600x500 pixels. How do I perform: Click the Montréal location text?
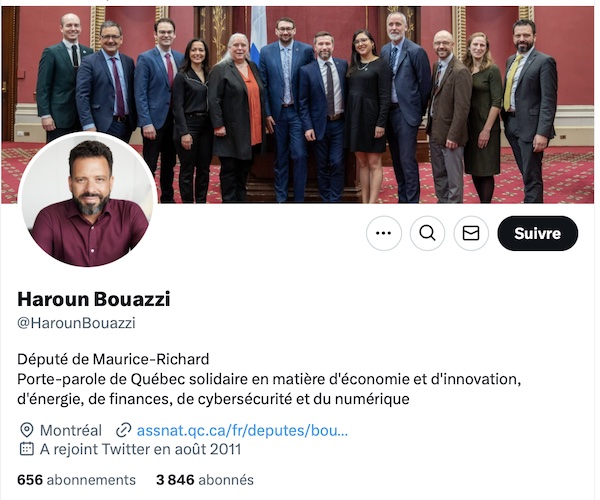(71, 430)
